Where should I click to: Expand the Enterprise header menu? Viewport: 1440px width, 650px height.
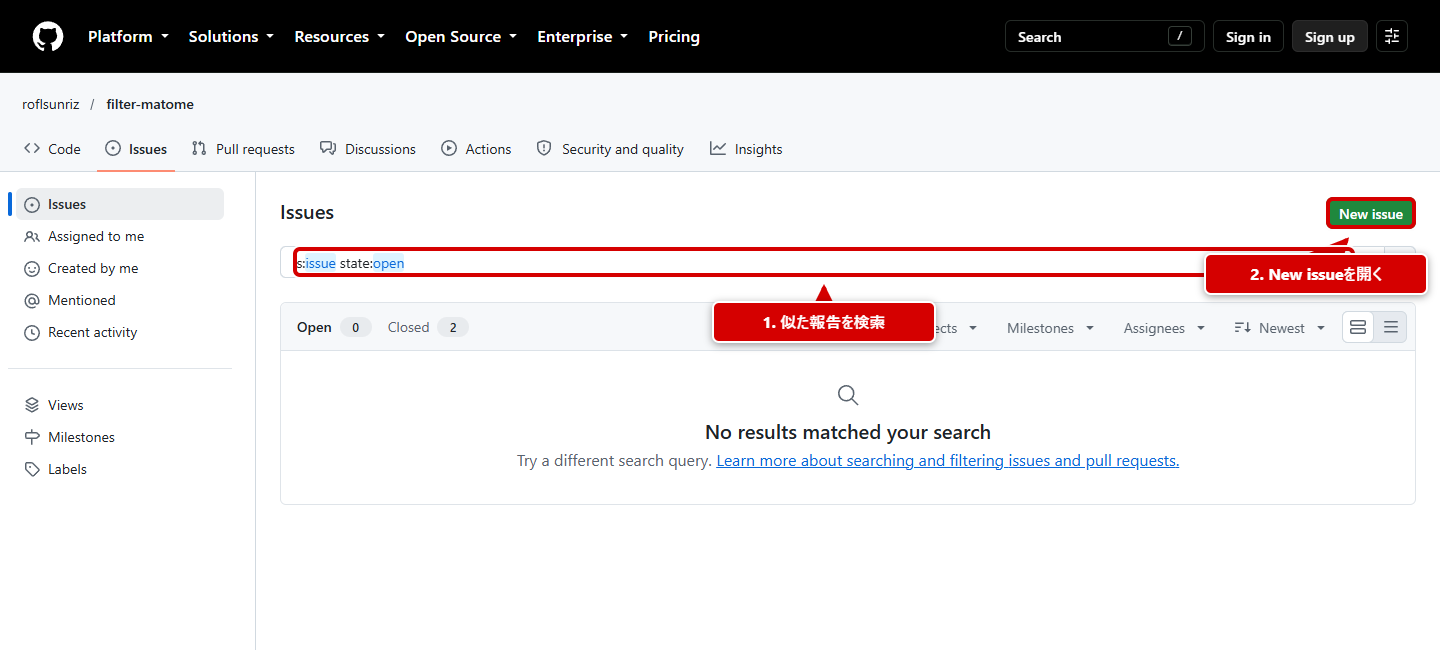click(582, 37)
